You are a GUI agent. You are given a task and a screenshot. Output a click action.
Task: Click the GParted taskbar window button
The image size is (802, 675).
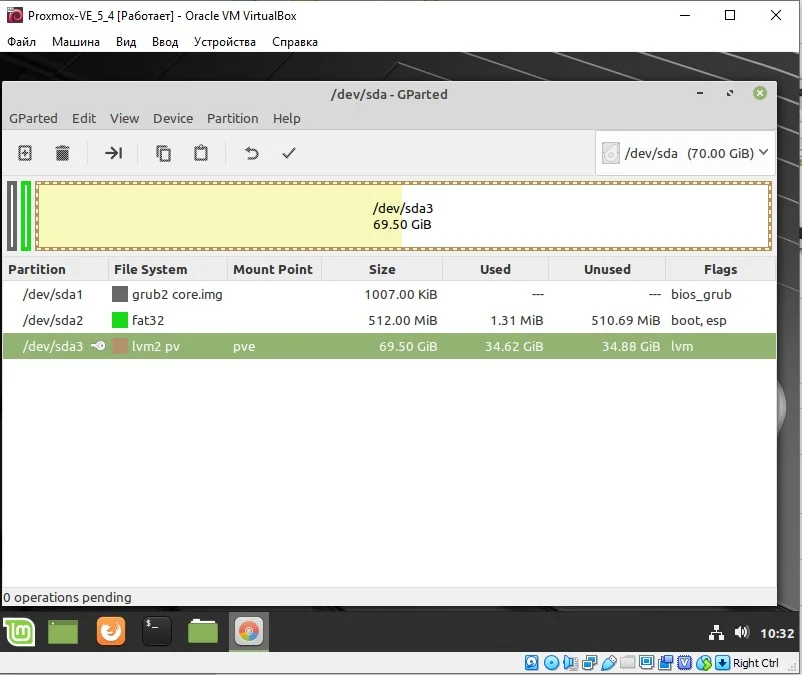[x=249, y=632]
